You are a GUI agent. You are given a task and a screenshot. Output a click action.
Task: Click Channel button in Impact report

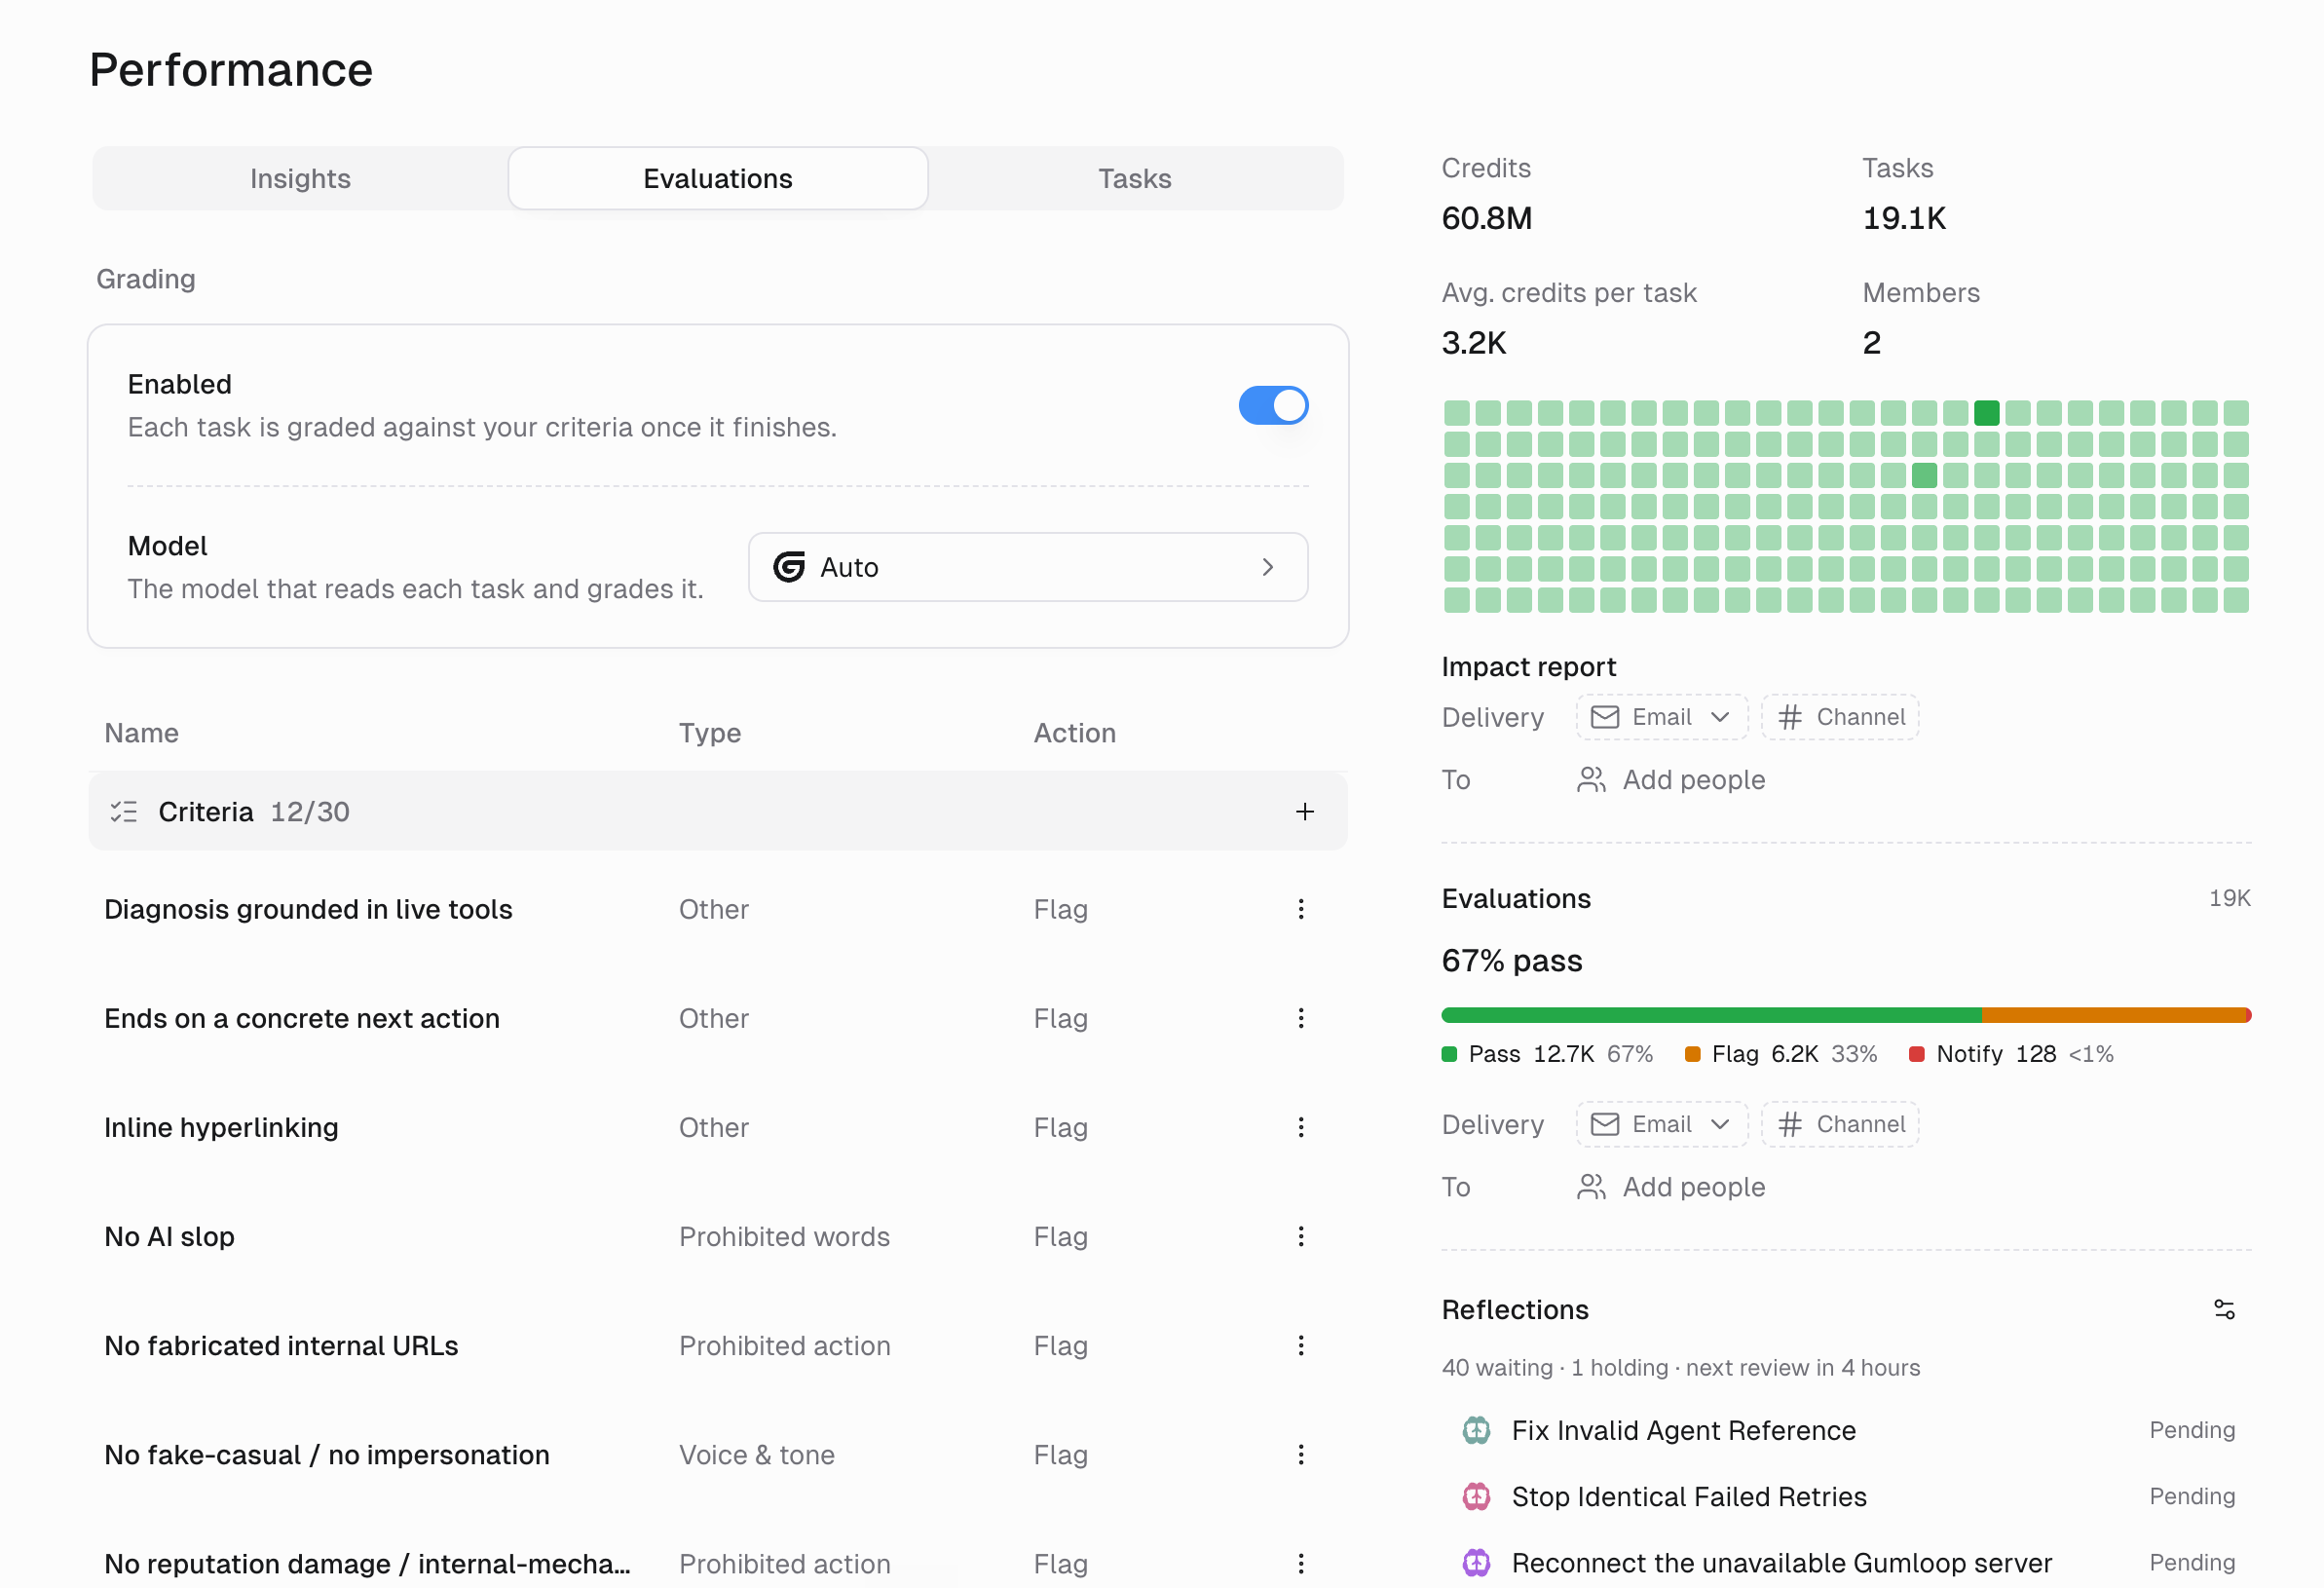[x=1839, y=717]
